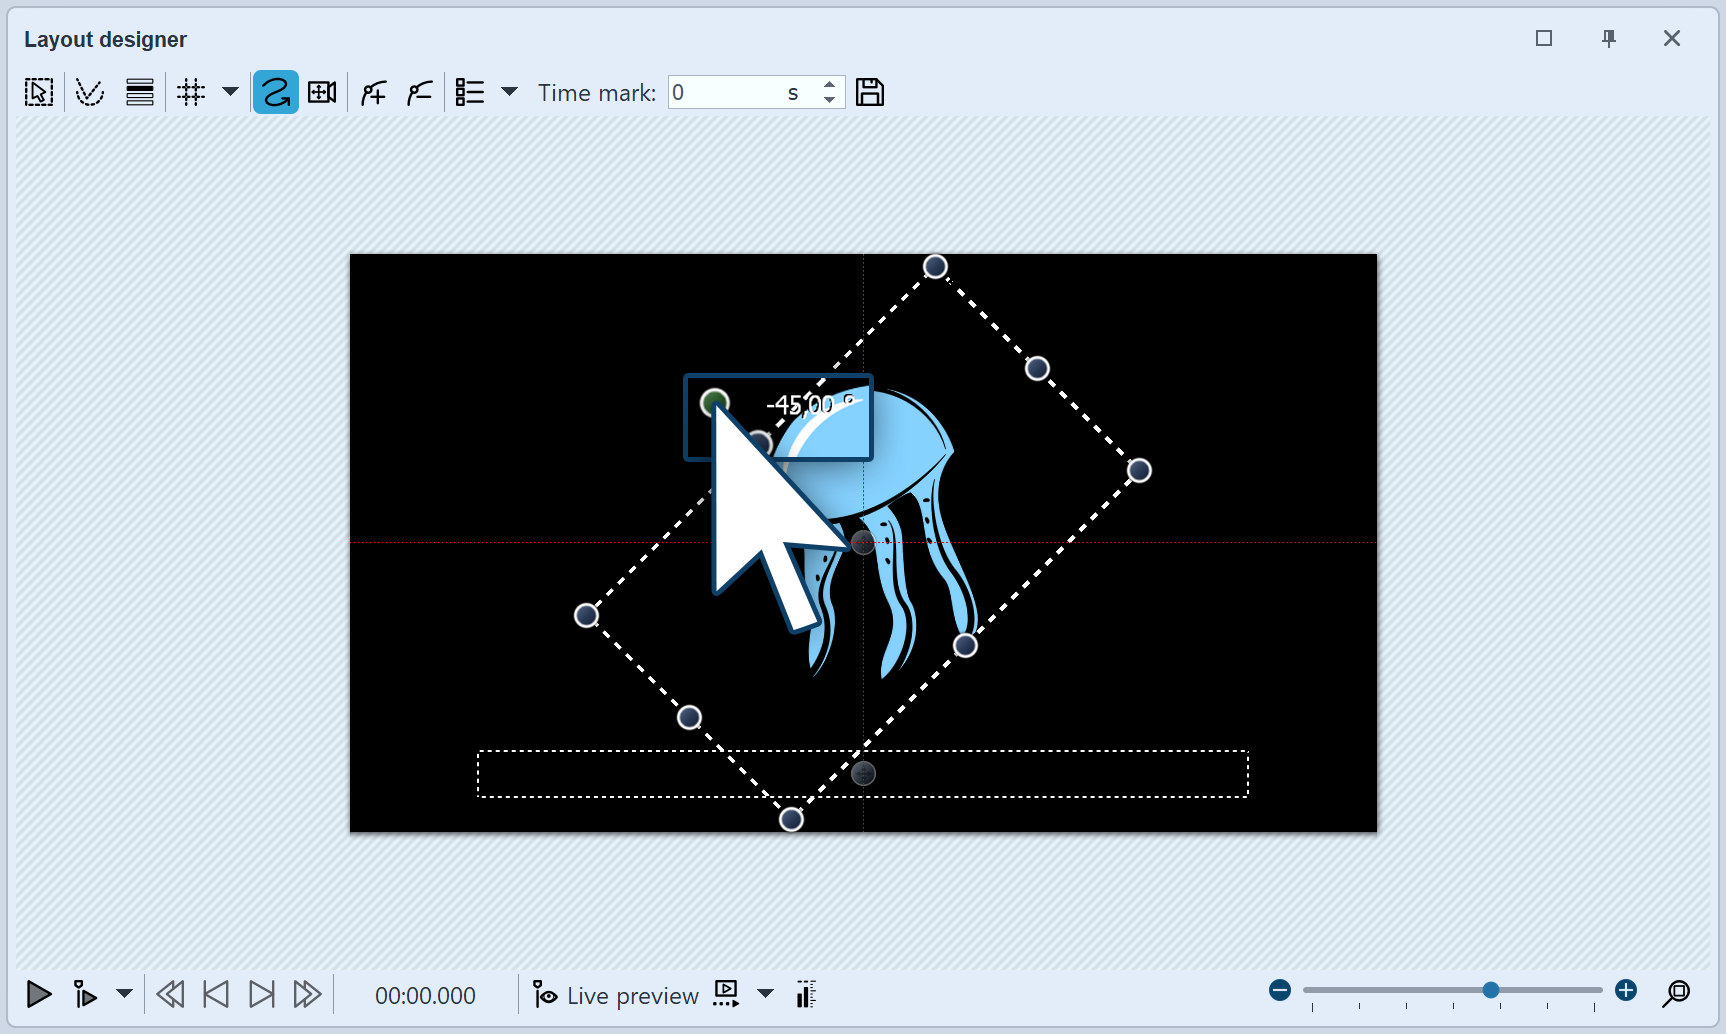Viewport: 1726px width, 1034px height.
Task: Insert a new point on the path
Action: click(x=372, y=91)
